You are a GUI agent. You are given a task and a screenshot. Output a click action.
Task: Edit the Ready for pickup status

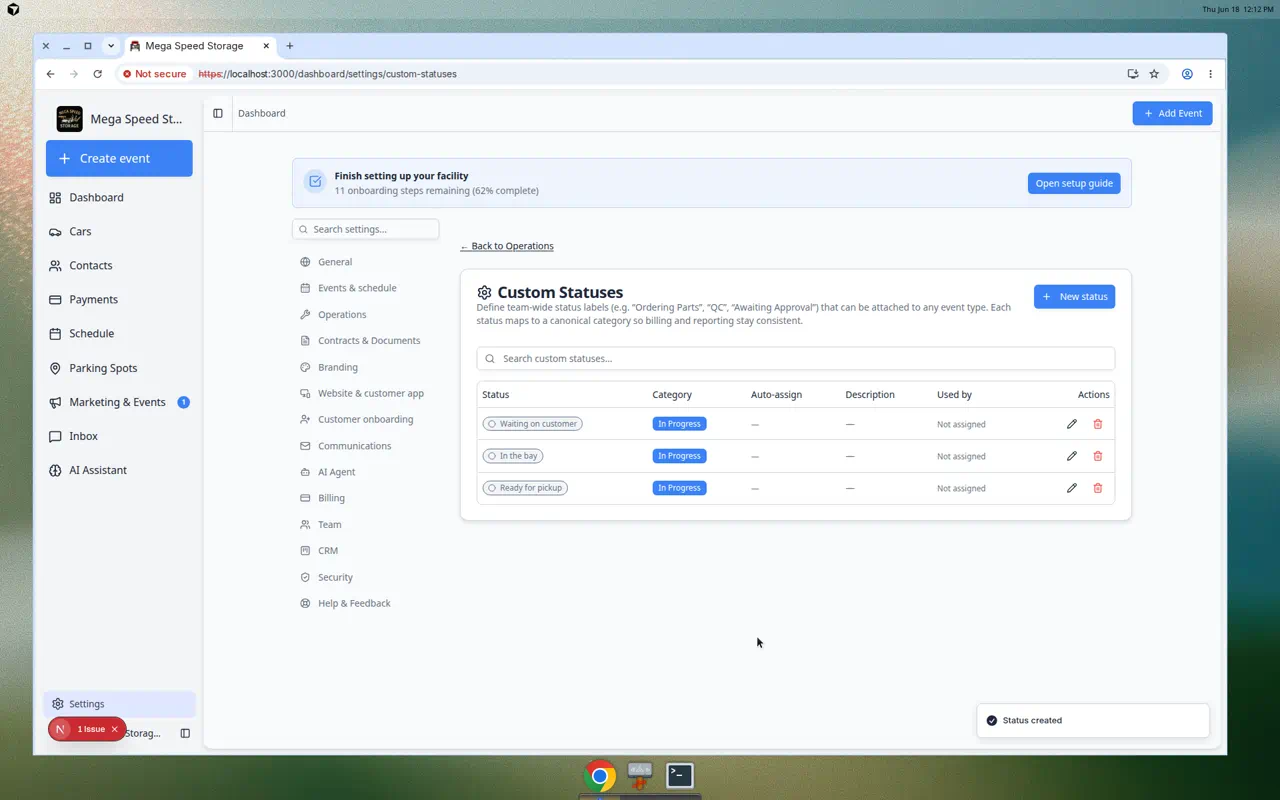point(1071,488)
